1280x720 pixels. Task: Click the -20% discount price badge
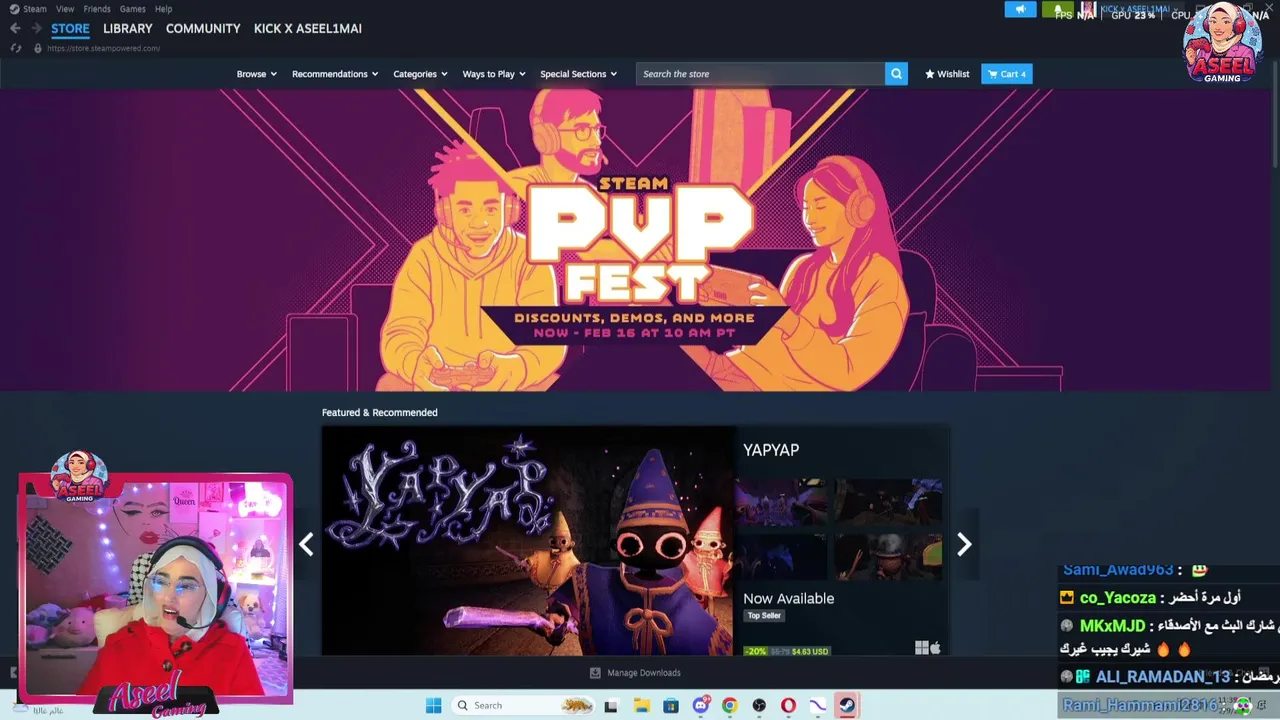(787, 651)
